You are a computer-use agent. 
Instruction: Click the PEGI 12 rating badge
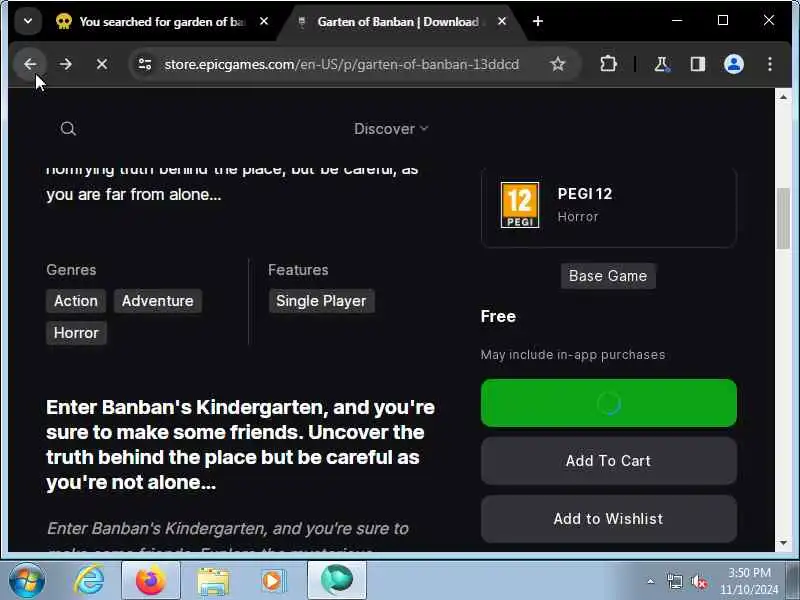pos(520,205)
